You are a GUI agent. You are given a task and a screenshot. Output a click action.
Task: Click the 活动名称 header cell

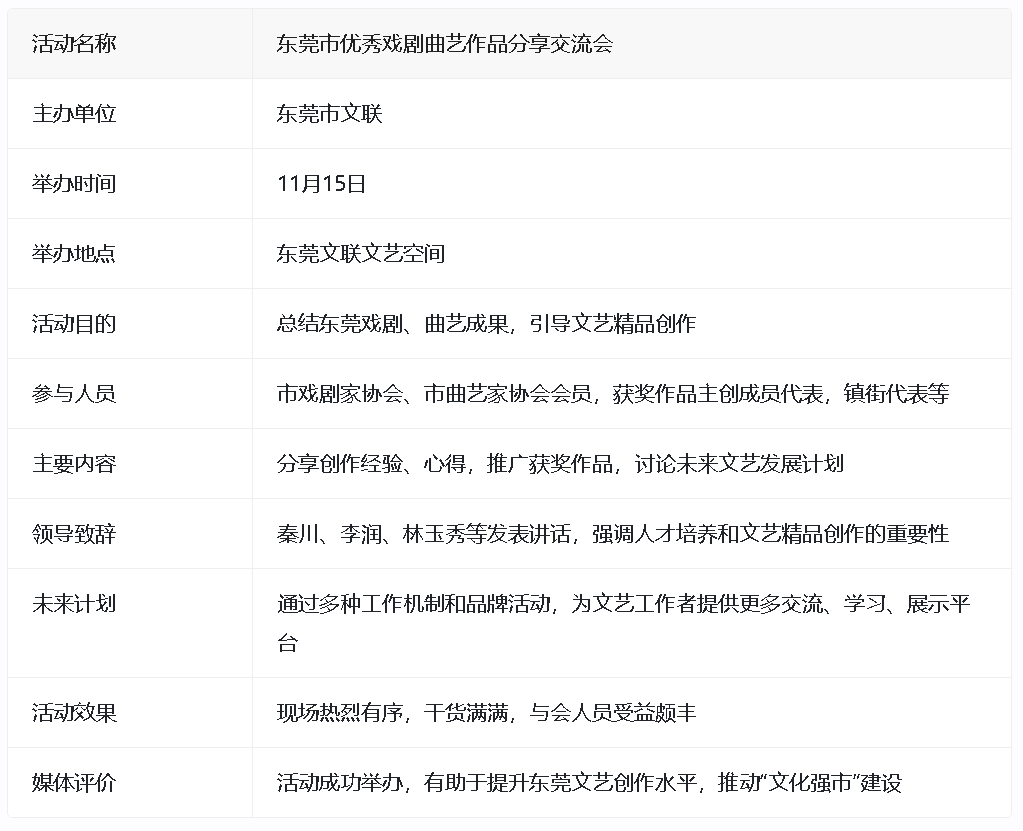(74, 44)
